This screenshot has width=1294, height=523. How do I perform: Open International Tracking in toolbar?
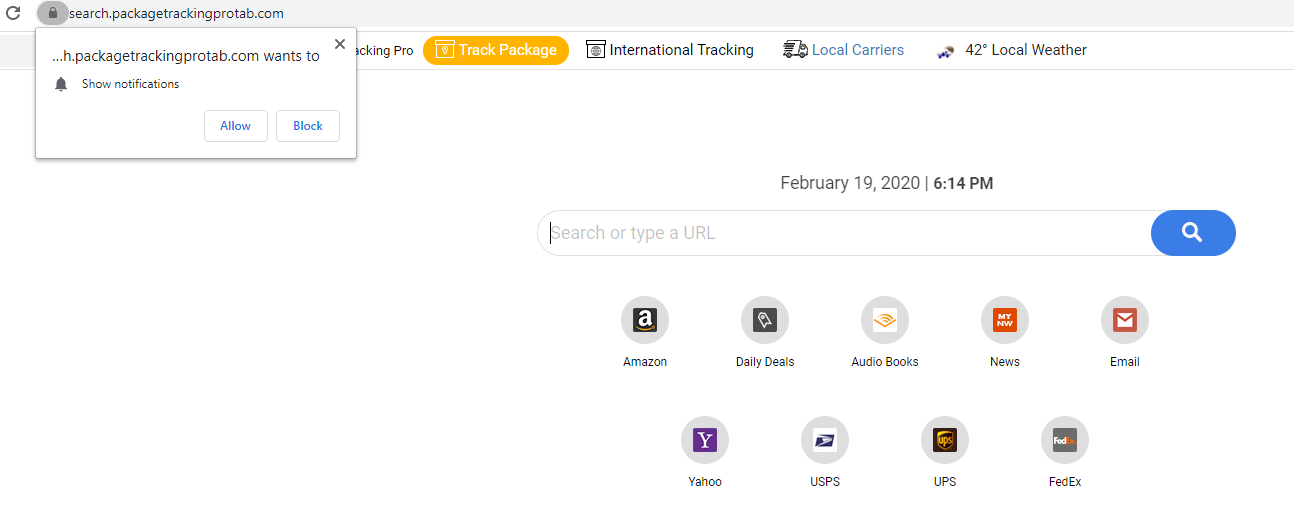670,50
